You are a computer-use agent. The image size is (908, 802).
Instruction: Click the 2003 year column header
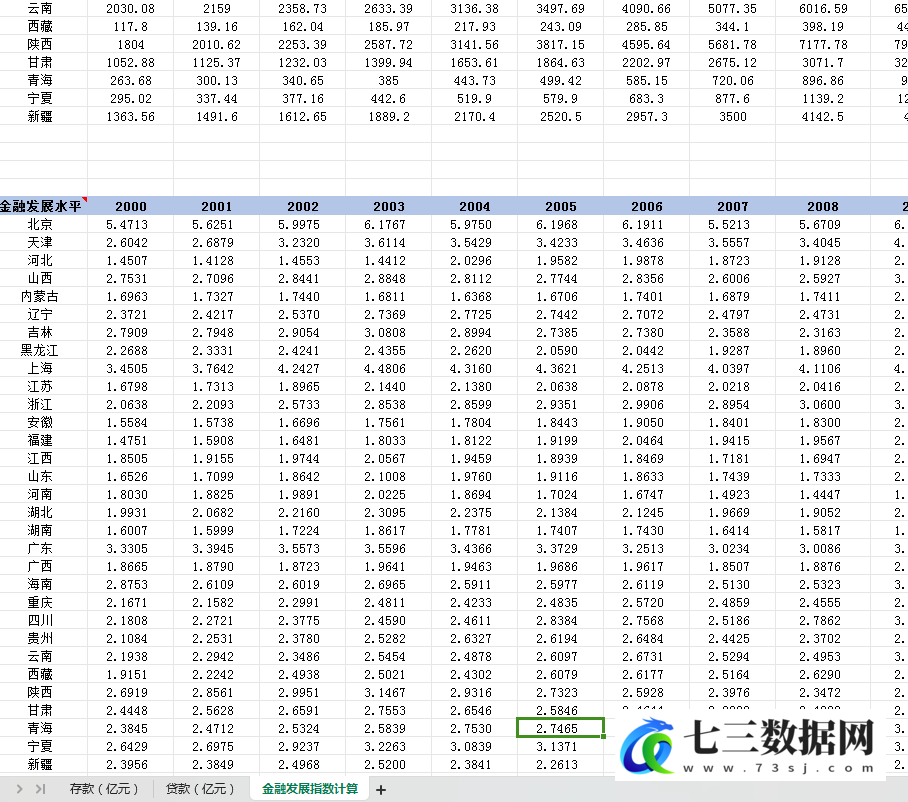coord(389,206)
